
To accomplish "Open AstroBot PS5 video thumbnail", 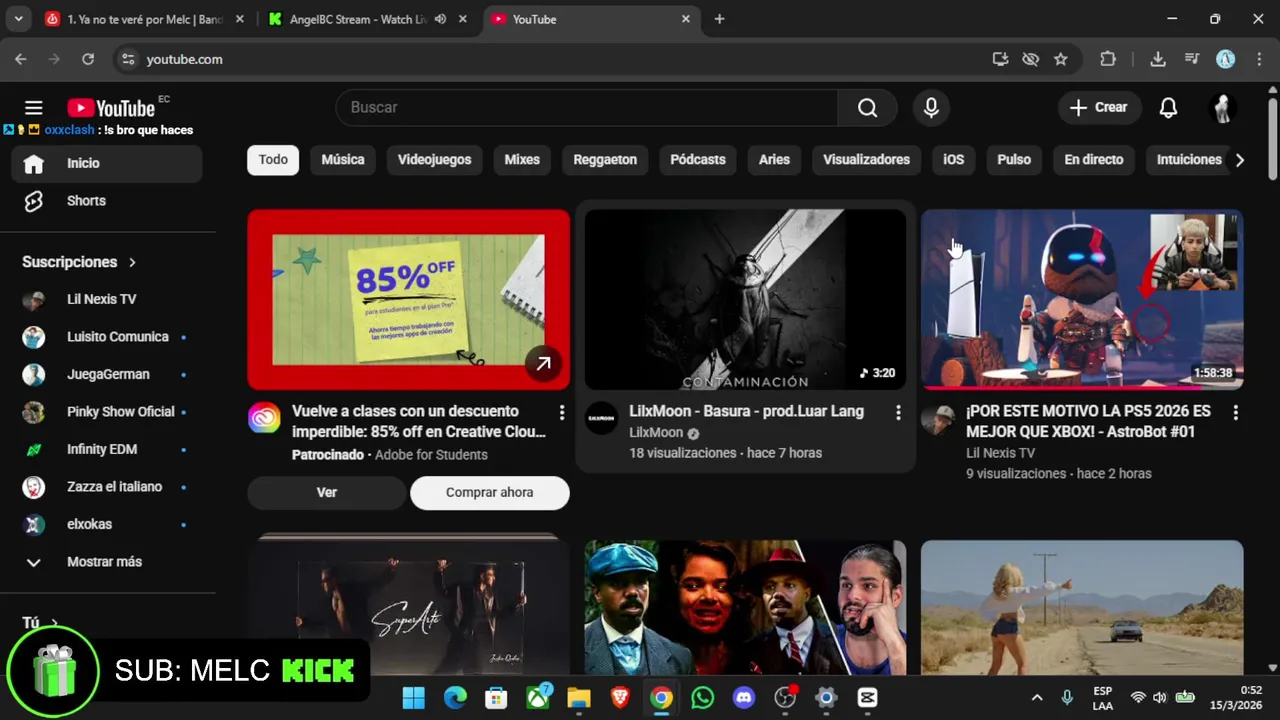I will (1082, 299).
